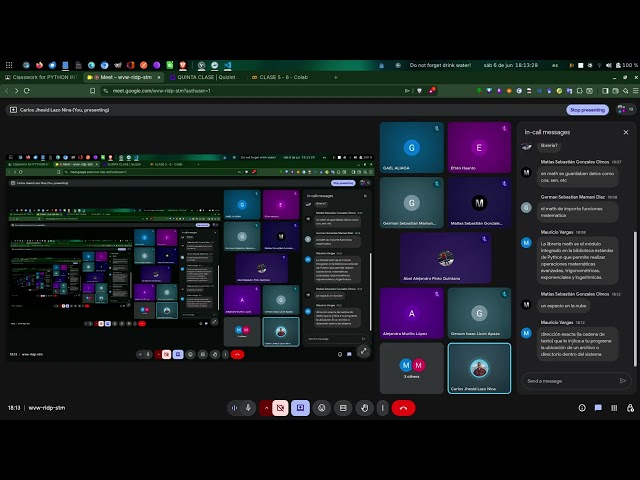The width and height of the screenshot is (640, 480).
Task: Expand the shared screen preview fullscreen icon
Action: [363, 351]
